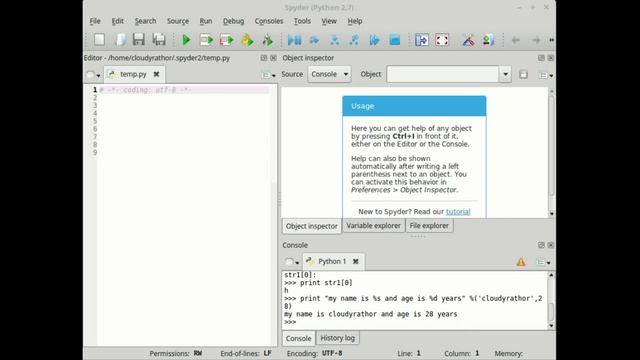Open the Help menu

click(x=355, y=21)
